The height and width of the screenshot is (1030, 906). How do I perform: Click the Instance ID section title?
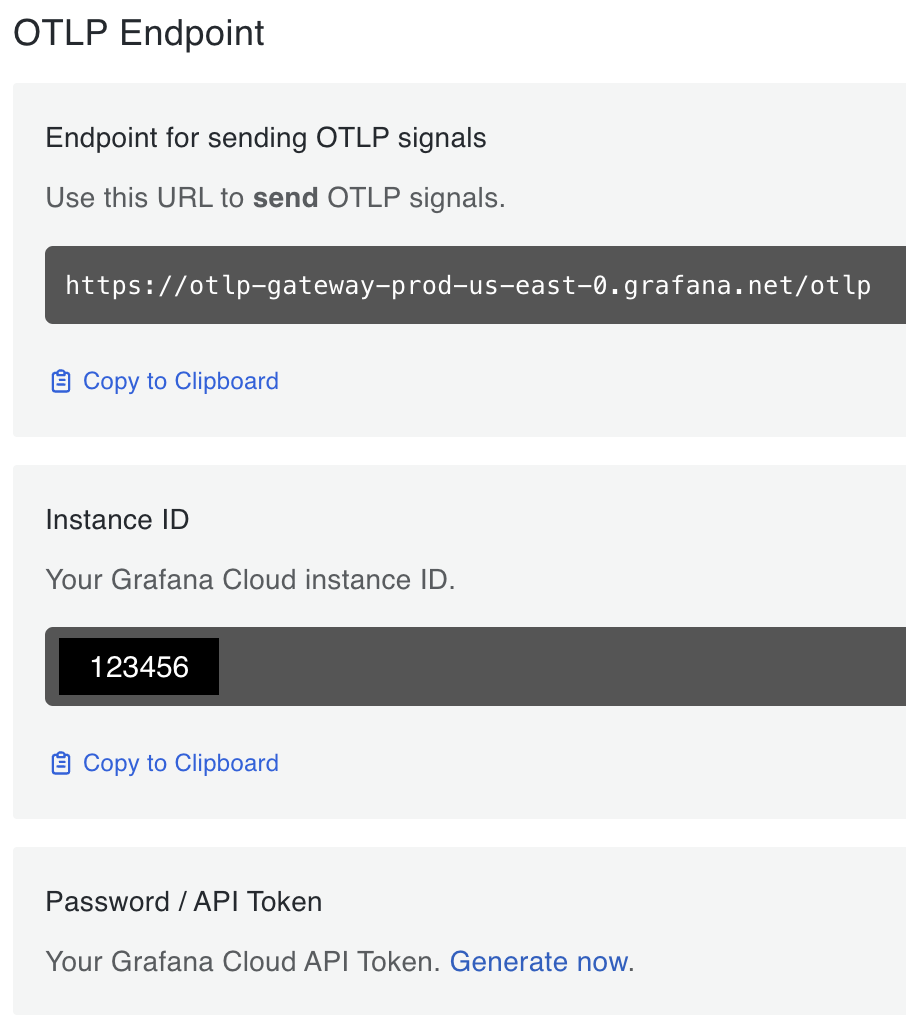[118, 520]
